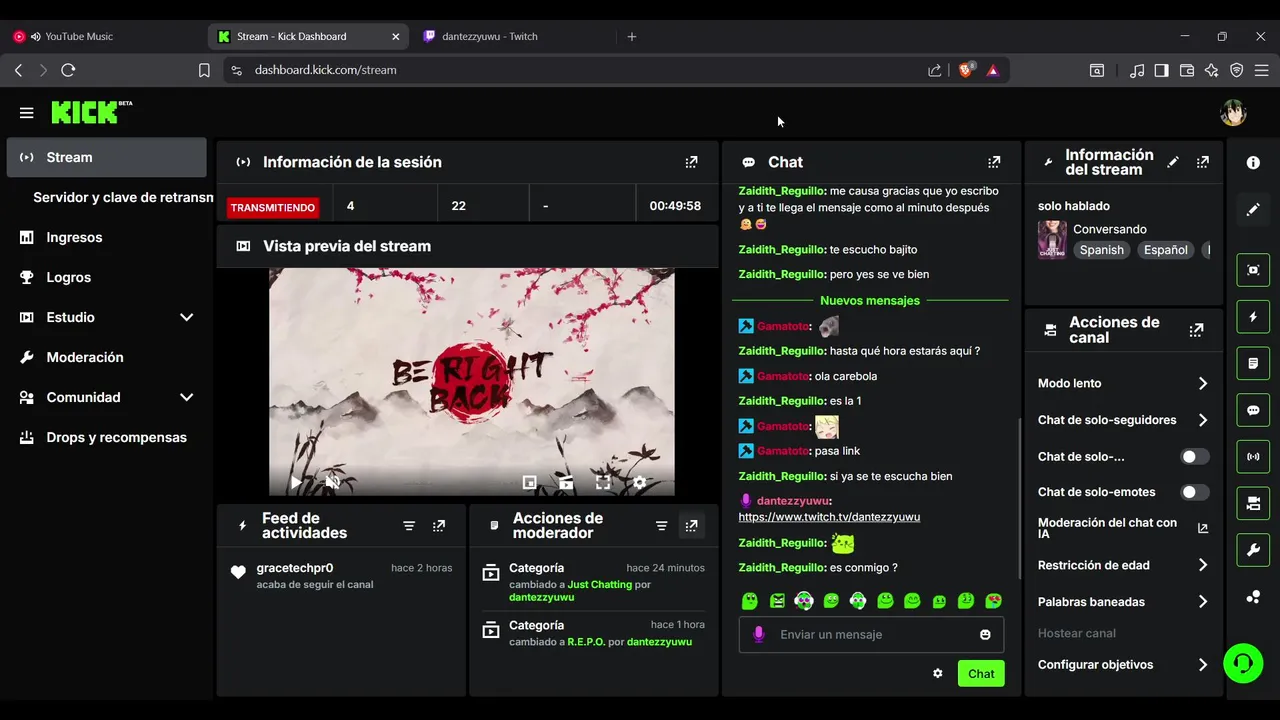Click the chat scrollbar
The image size is (1280, 720).
pos(1018,500)
